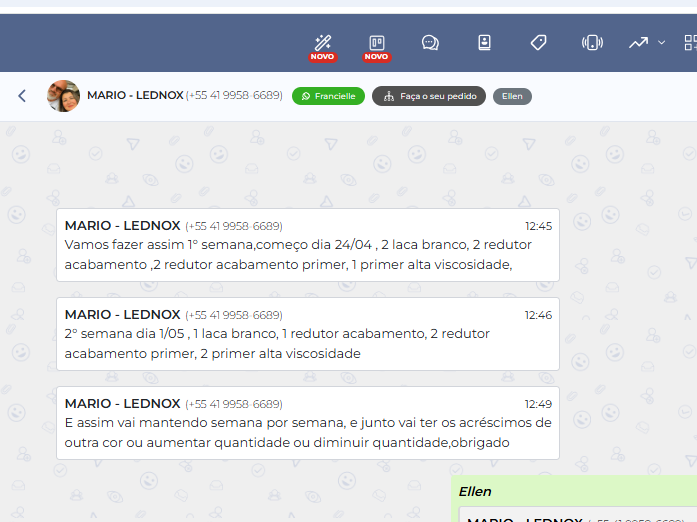
Task: Go back using the left chevron arrow
Action: (x=22, y=96)
